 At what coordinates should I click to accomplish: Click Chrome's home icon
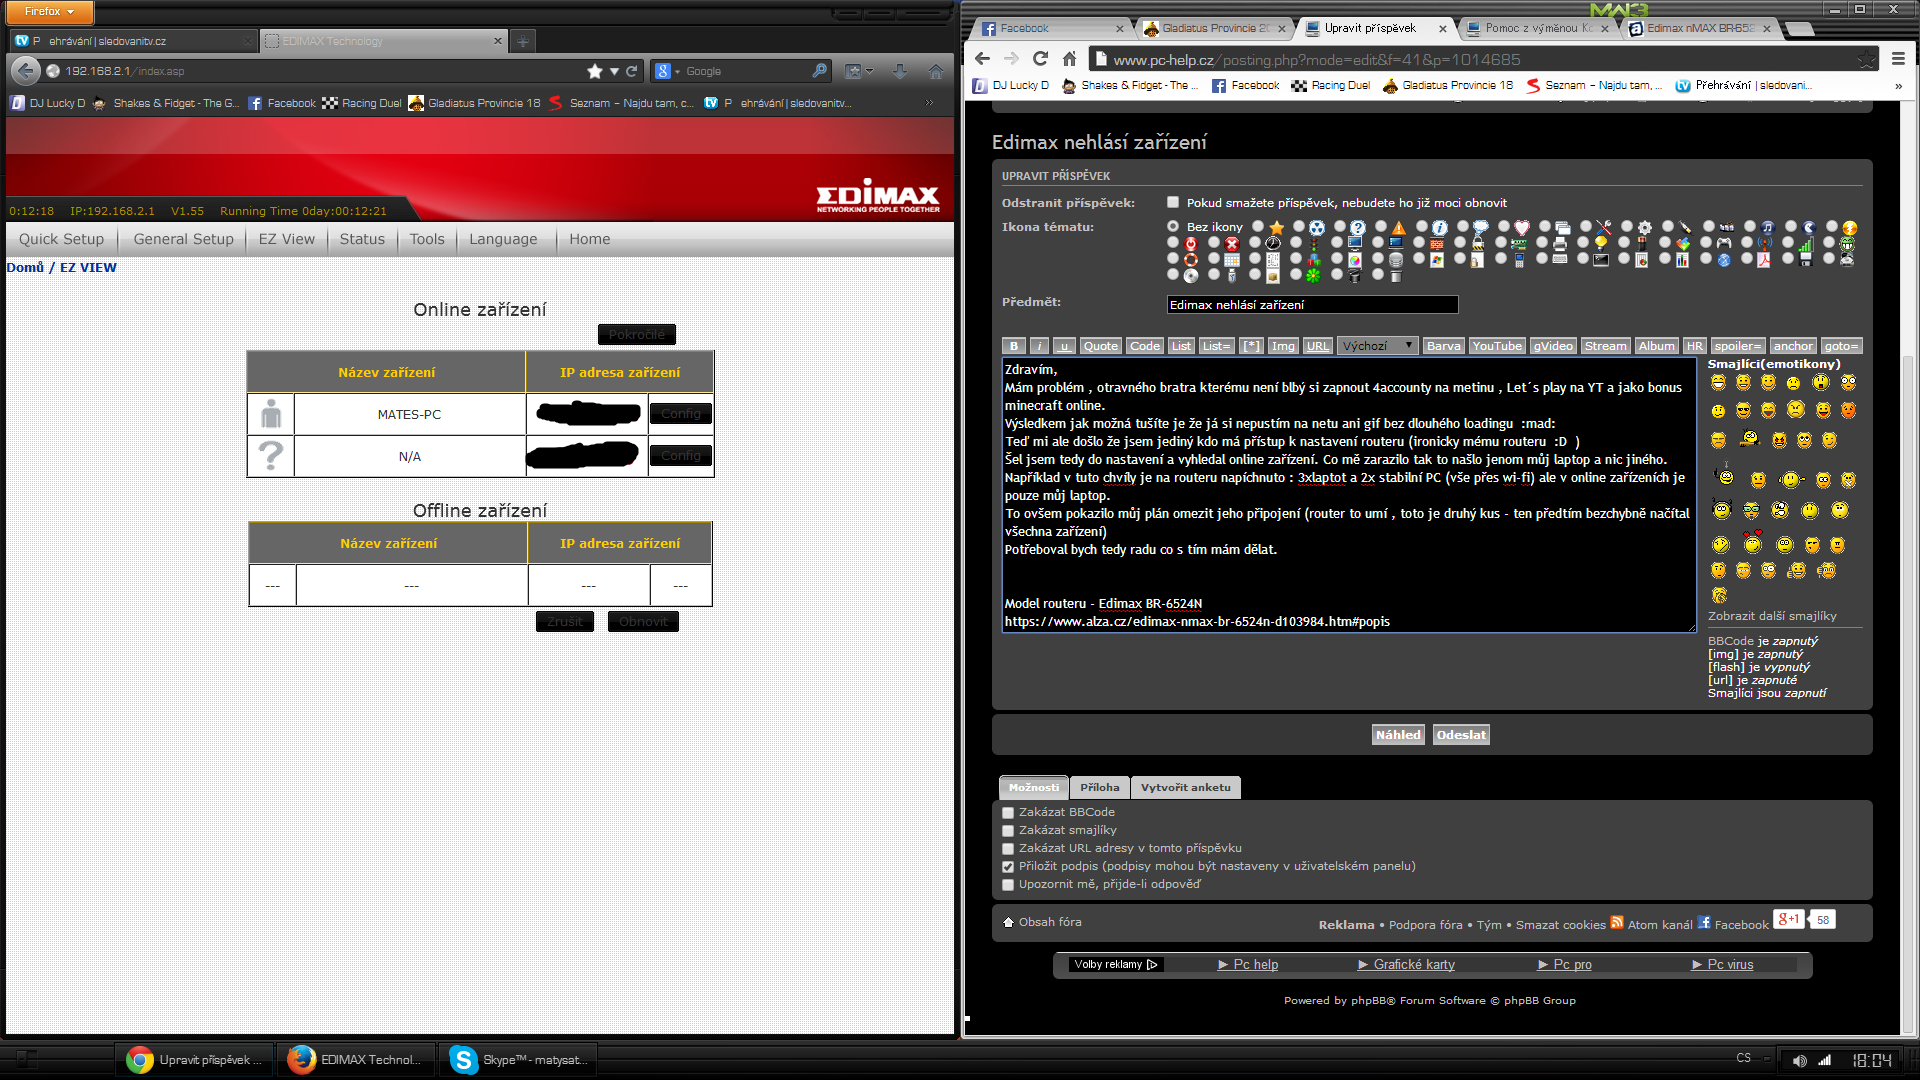coord(1069,59)
